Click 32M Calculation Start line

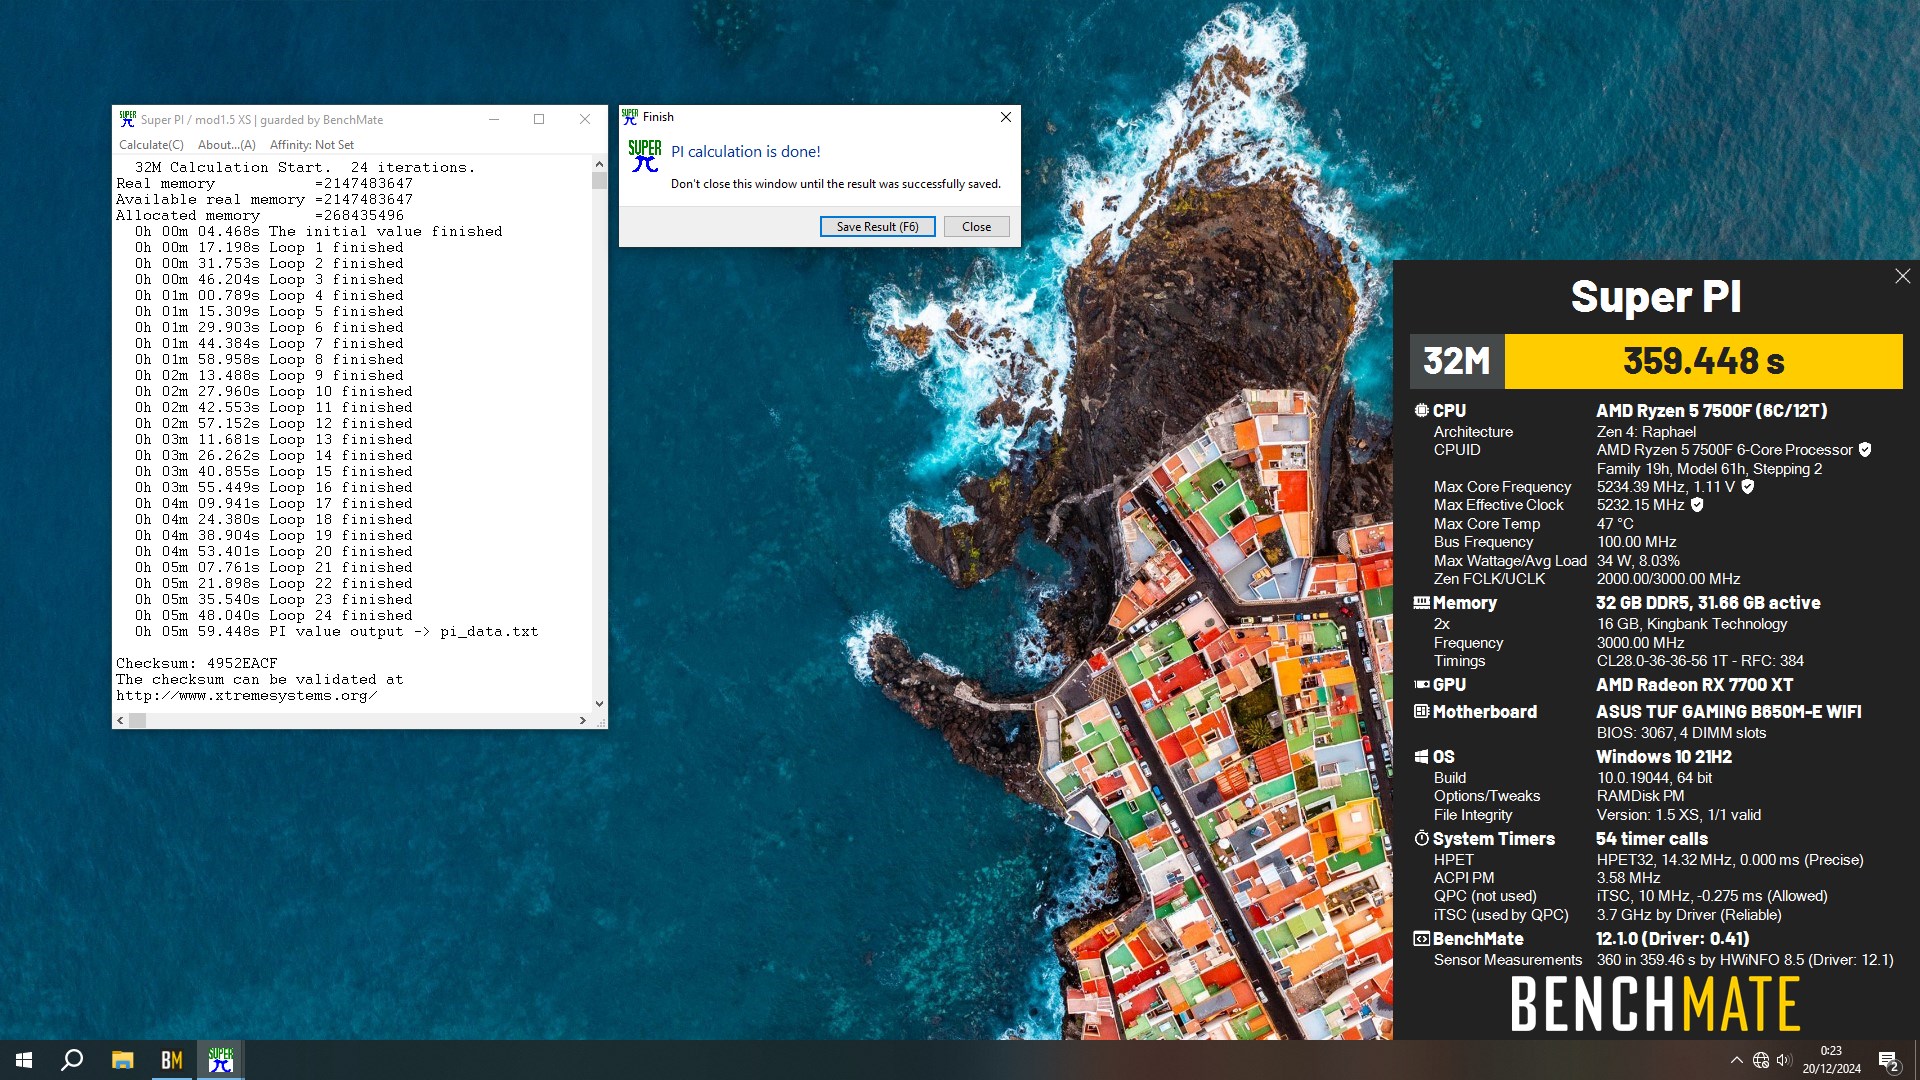(x=305, y=167)
